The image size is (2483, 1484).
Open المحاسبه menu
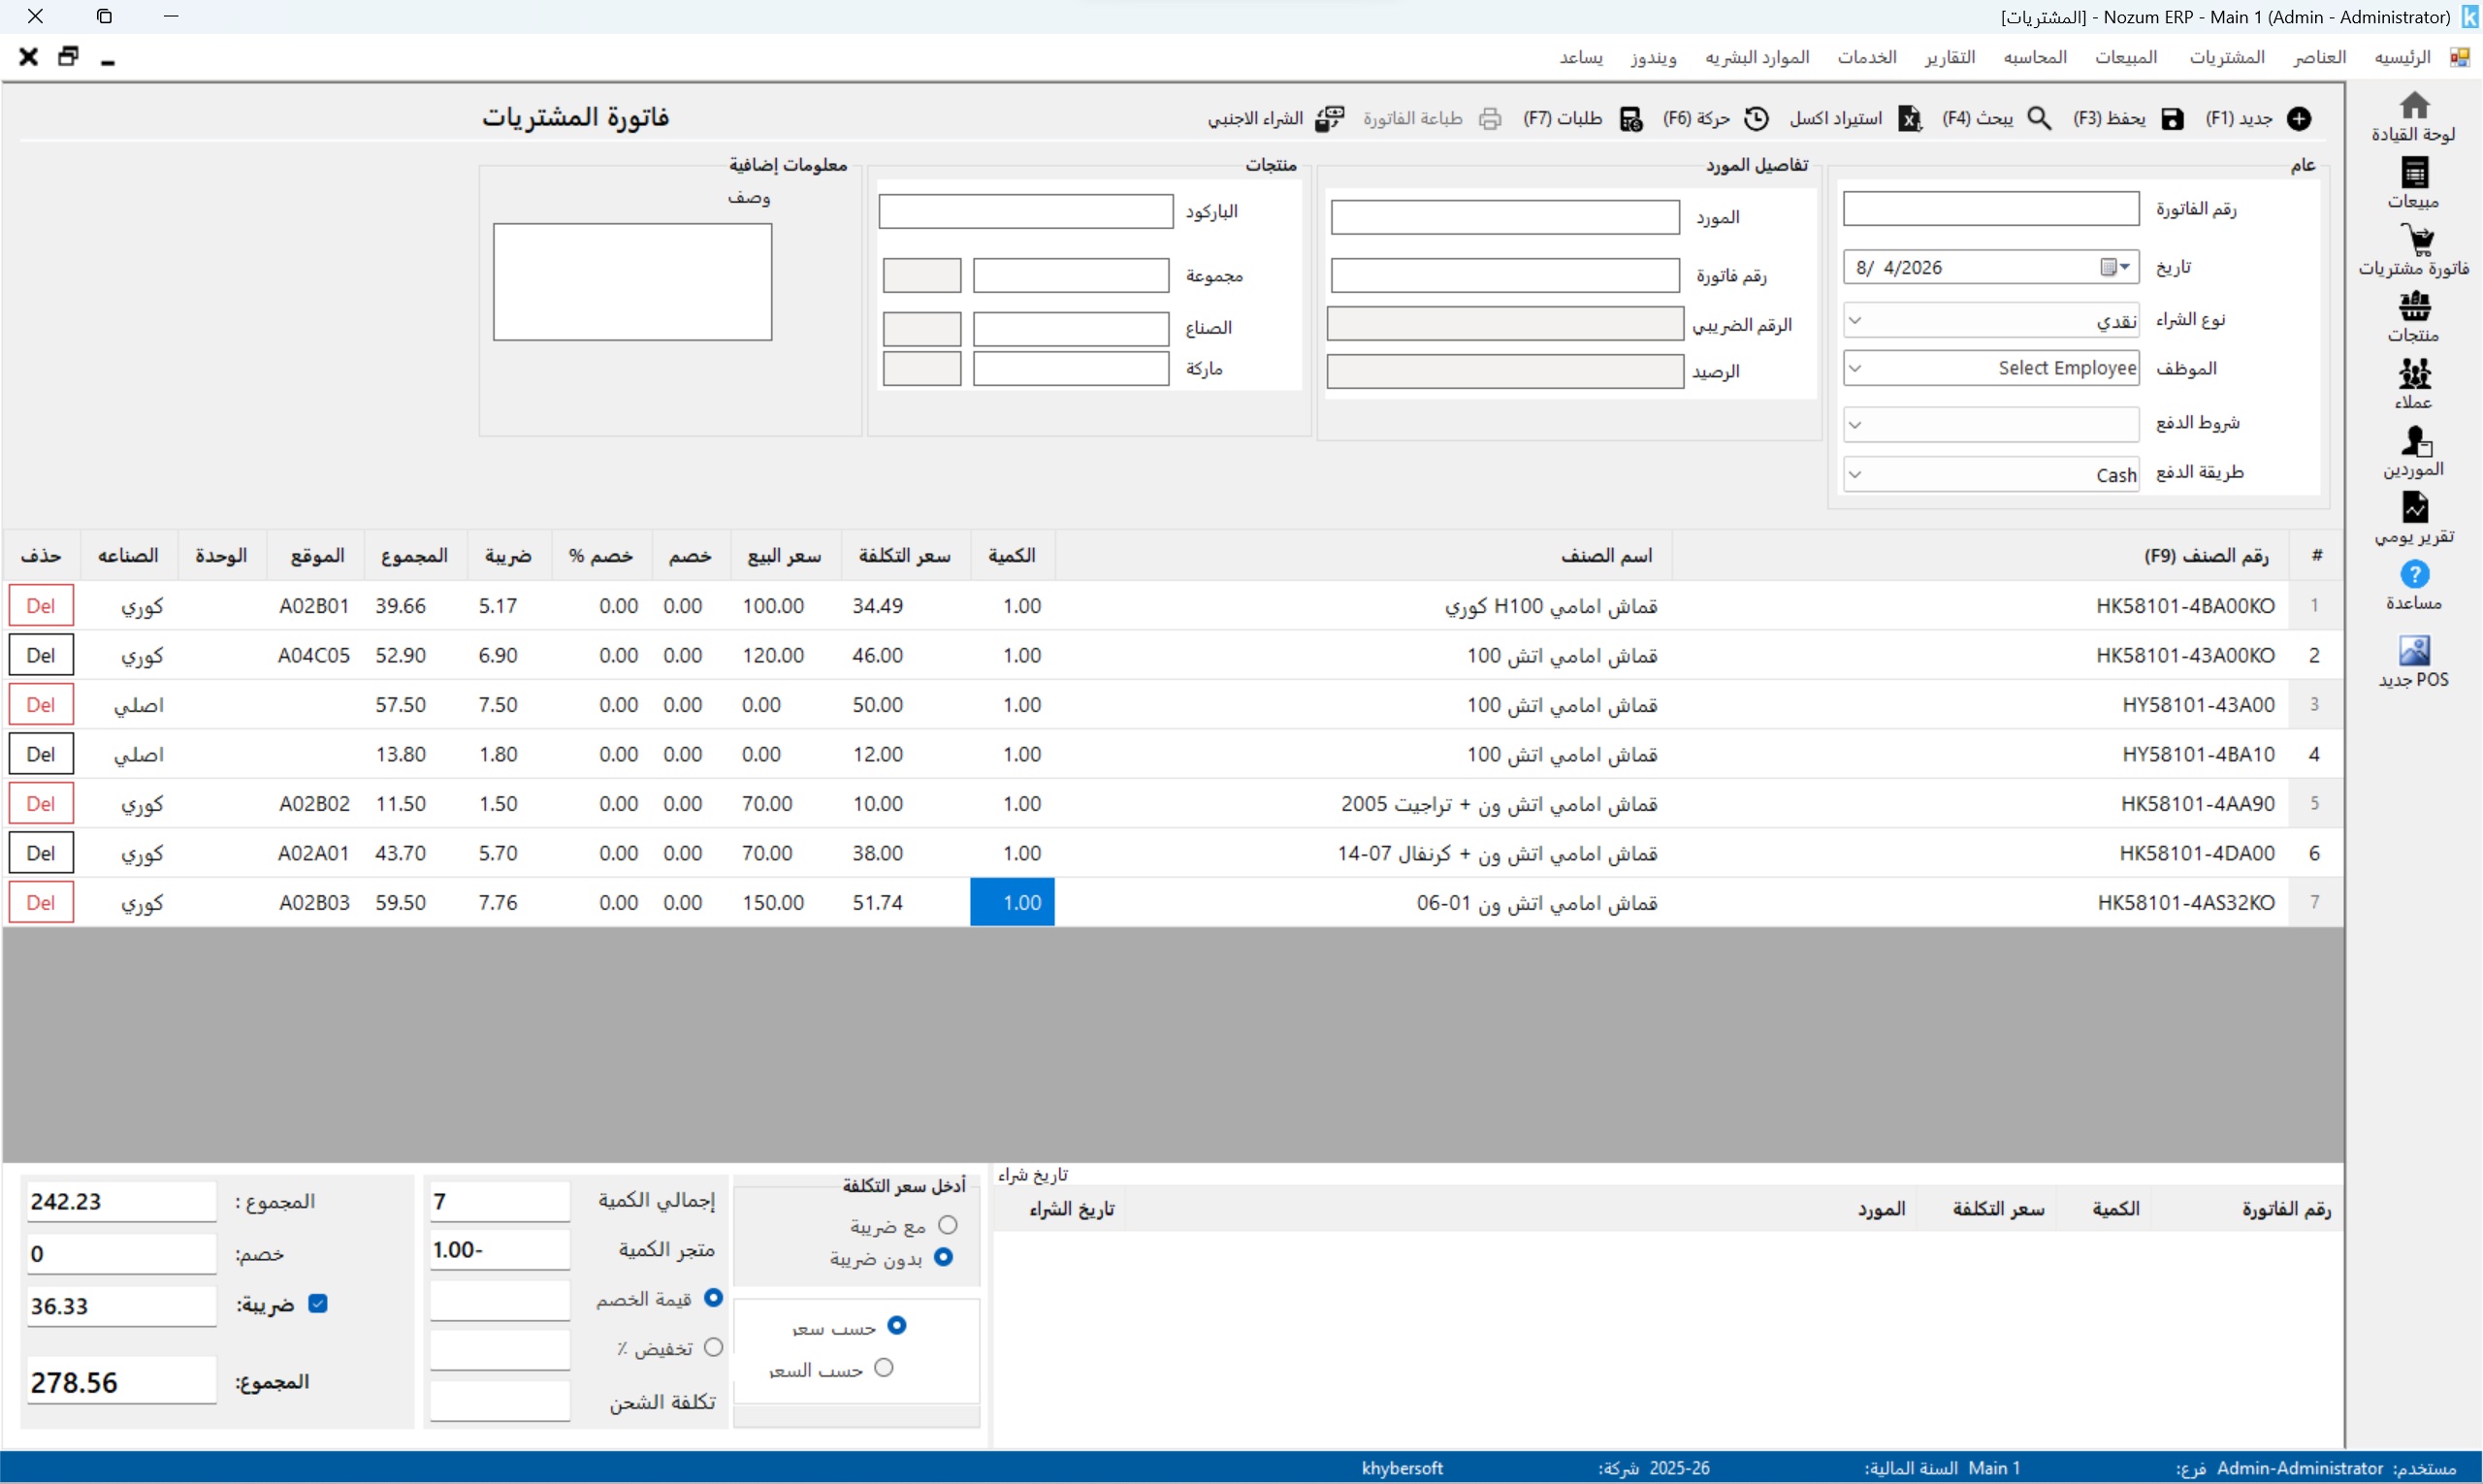pyautogui.click(x=2035, y=57)
